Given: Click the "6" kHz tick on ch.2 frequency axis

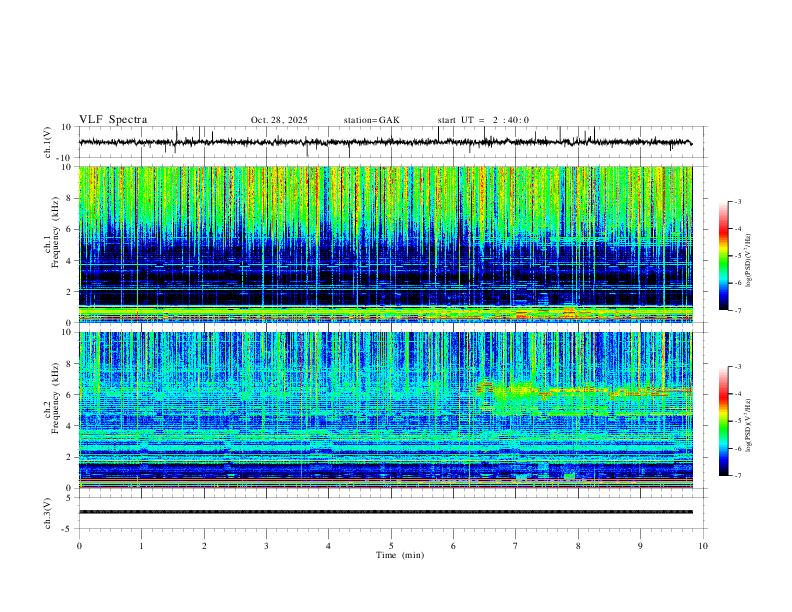Looking at the screenshot, I should (70, 395).
